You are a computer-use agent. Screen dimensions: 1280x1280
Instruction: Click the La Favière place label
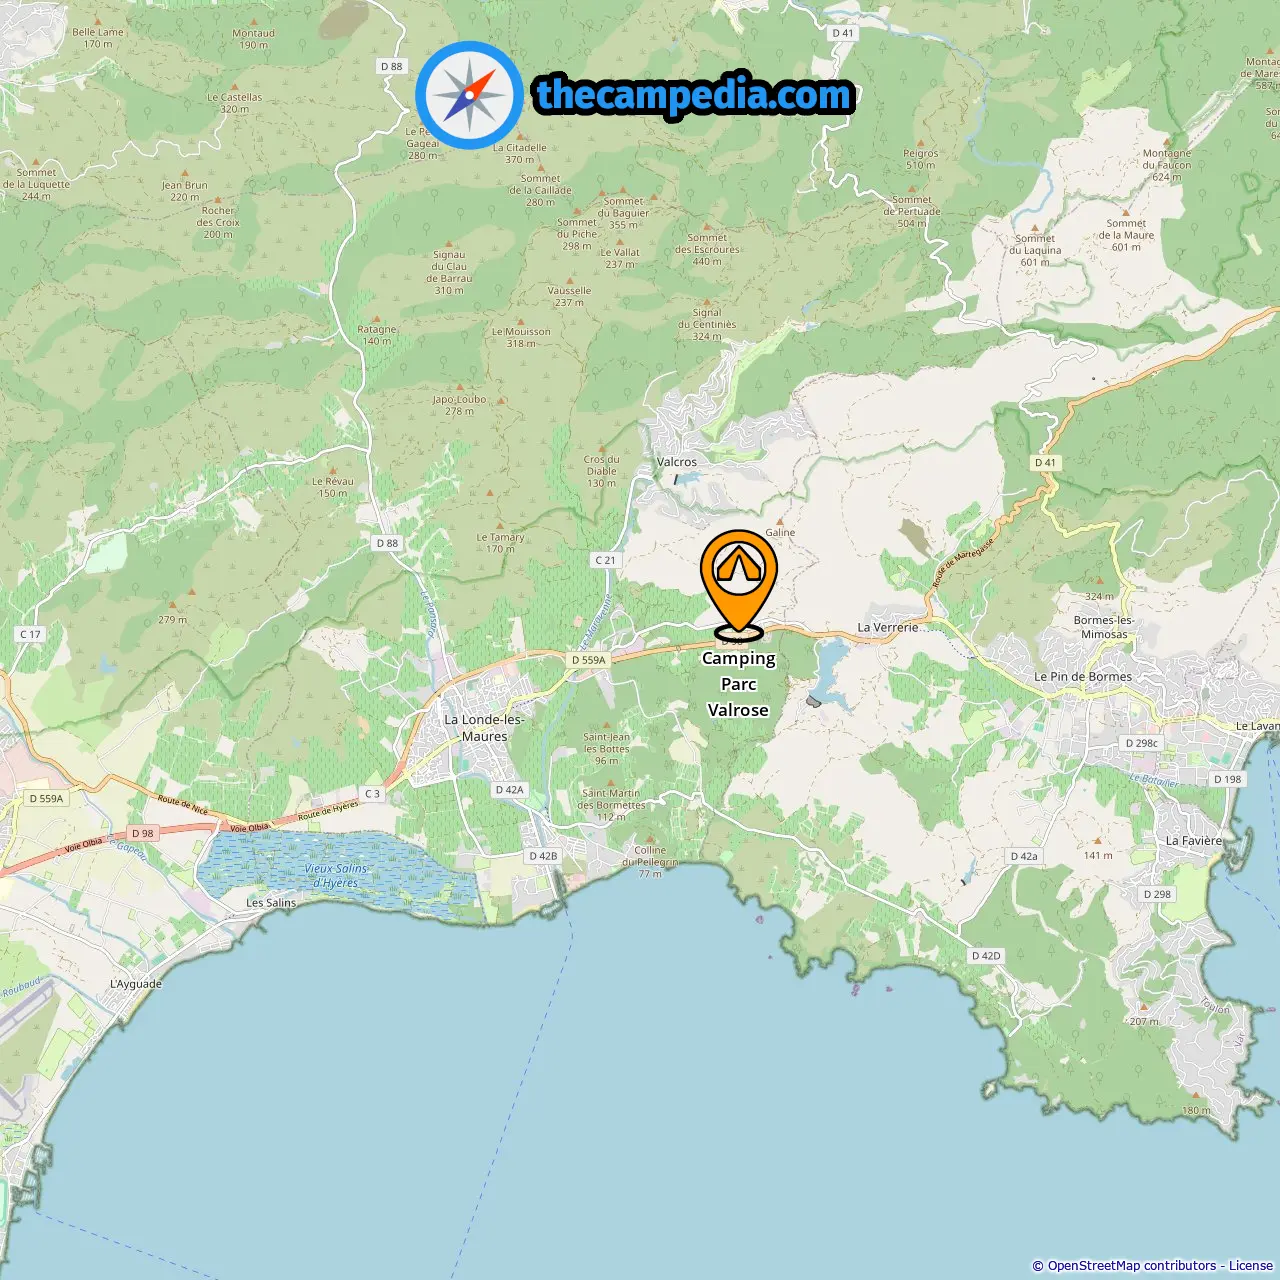coord(1194,841)
